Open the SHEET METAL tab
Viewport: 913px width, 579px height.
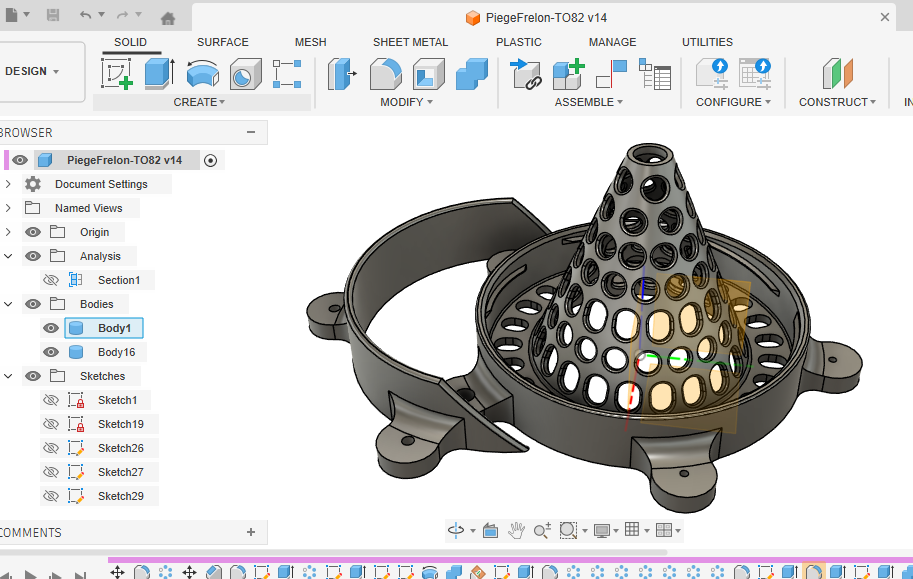410,42
